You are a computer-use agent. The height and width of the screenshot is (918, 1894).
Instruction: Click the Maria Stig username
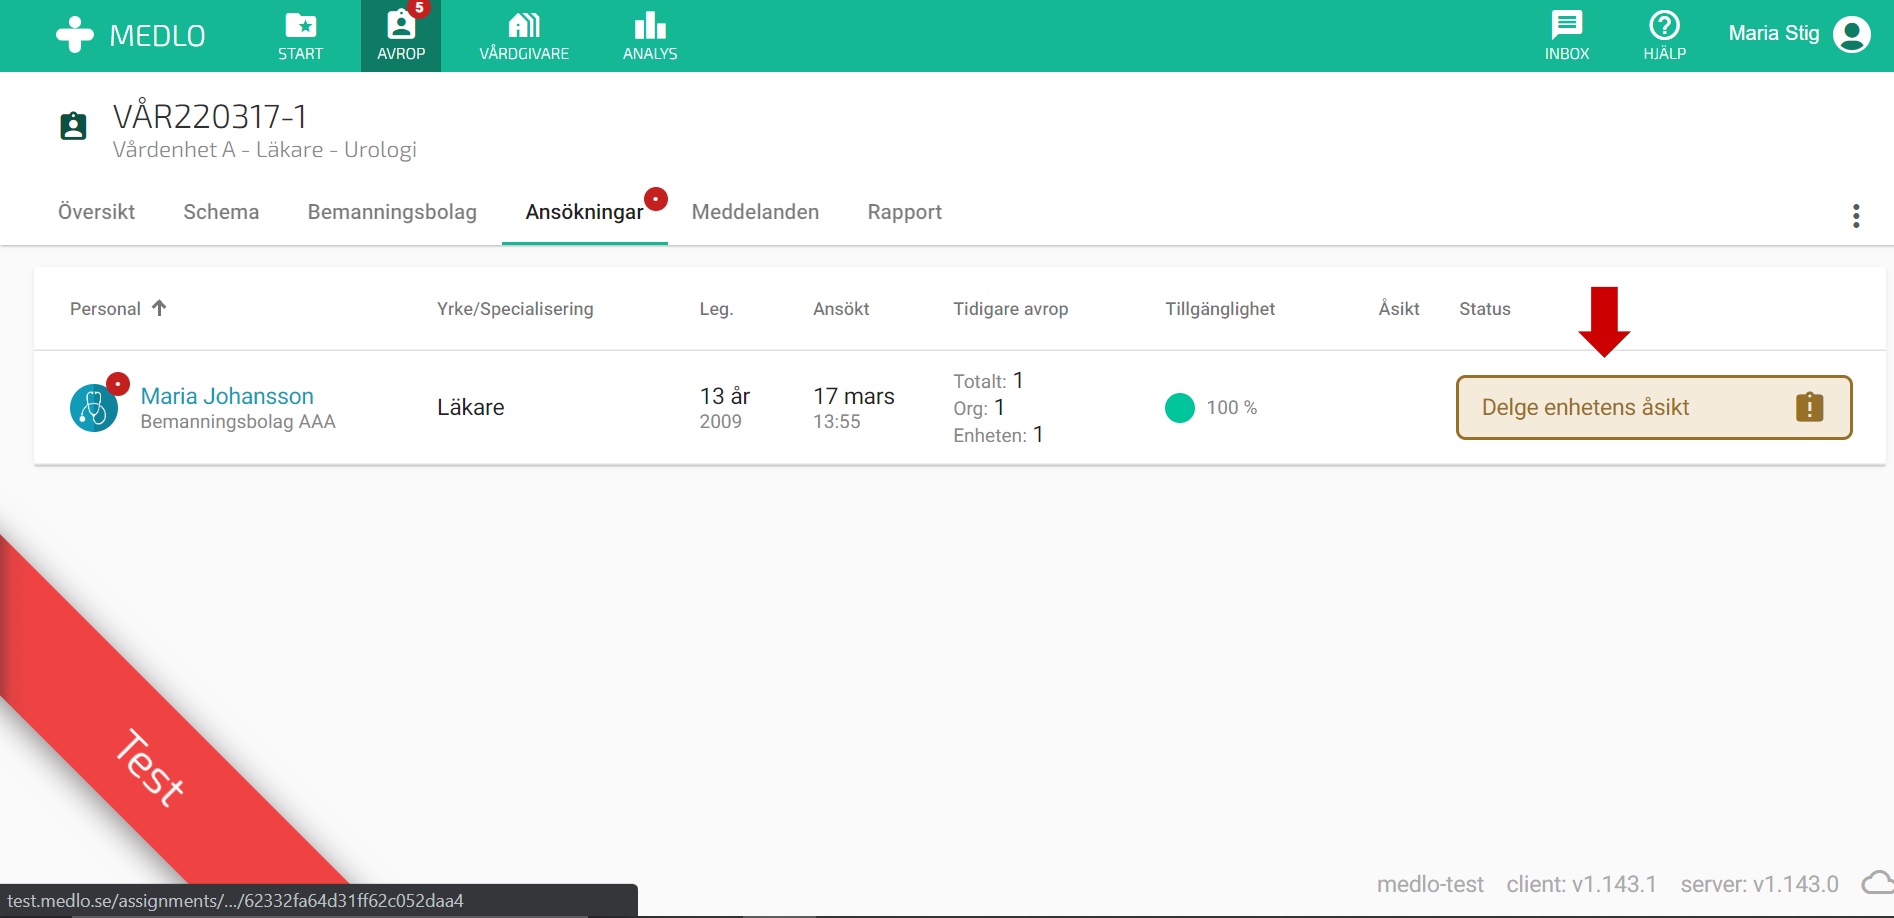tap(1774, 33)
